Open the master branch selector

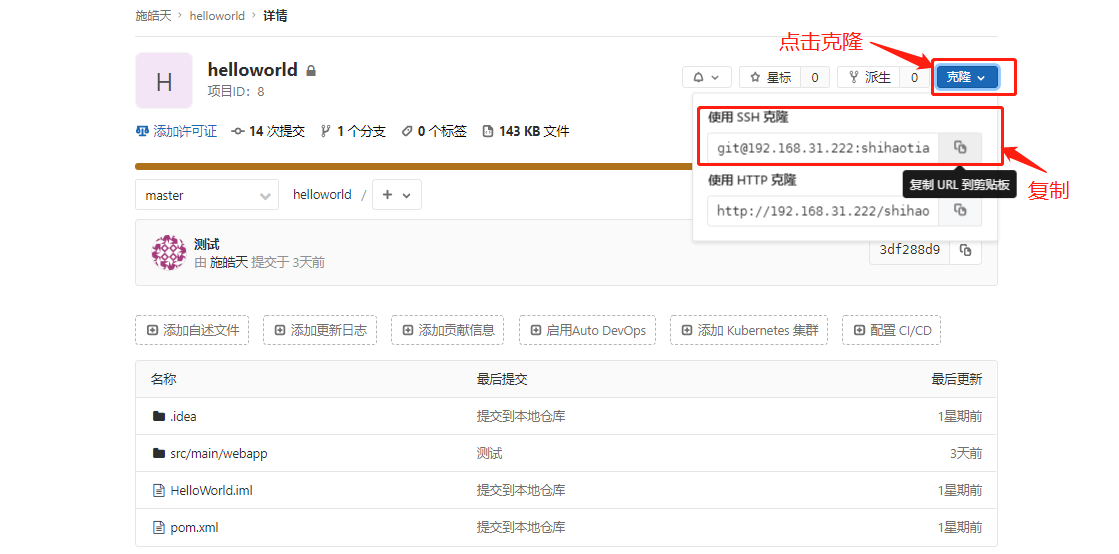point(207,195)
